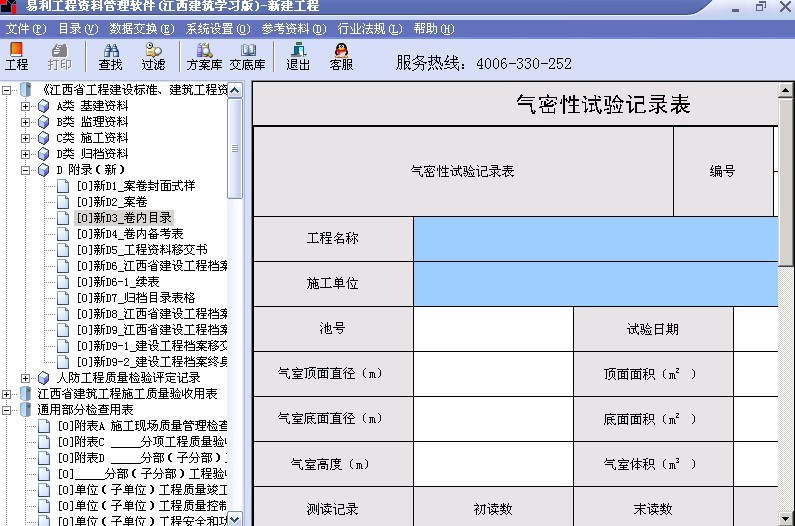795x526 pixels.
Task: Expand the 人防工程质量检验评定记录 node
Action: pos(26,378)
